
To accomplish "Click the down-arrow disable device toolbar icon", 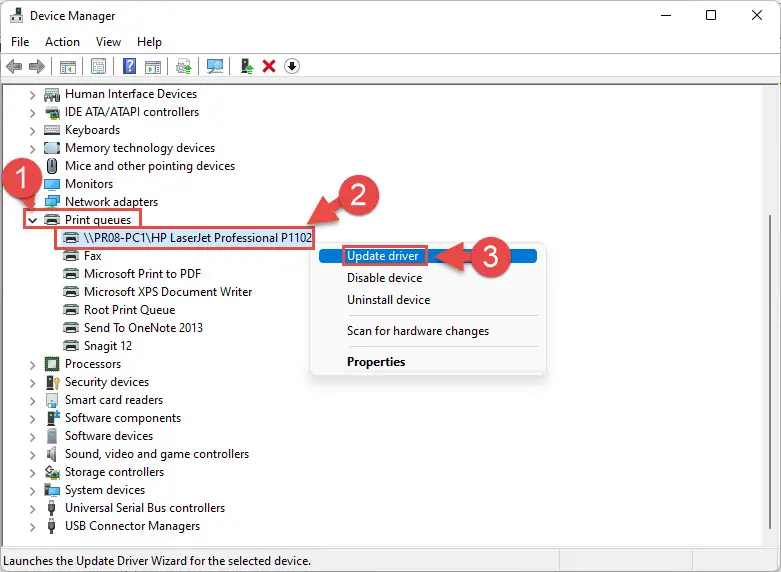I will 292,66.
